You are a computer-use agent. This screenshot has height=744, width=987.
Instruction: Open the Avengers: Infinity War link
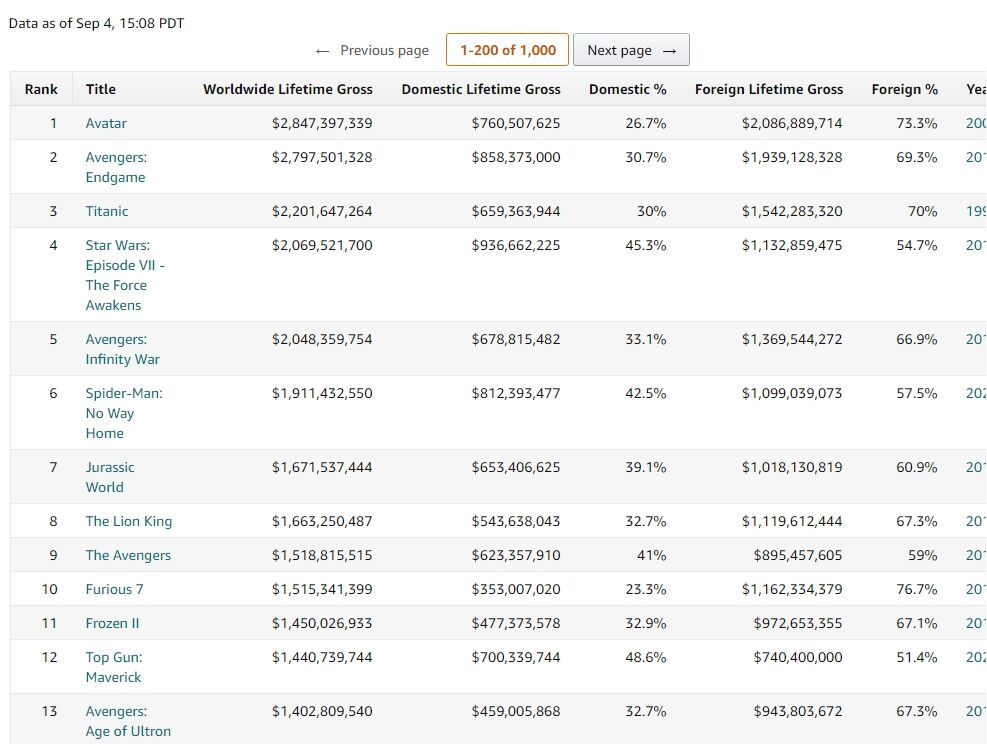[122, 349]
